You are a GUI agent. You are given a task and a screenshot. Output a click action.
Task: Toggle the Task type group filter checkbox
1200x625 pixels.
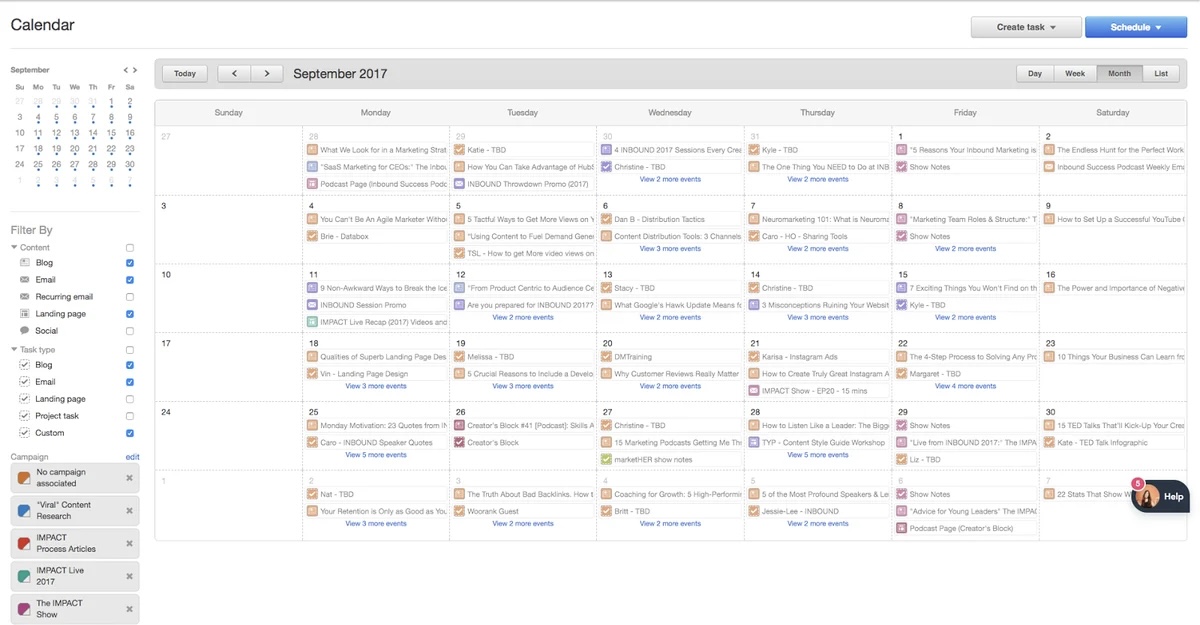tap(130, 350)
